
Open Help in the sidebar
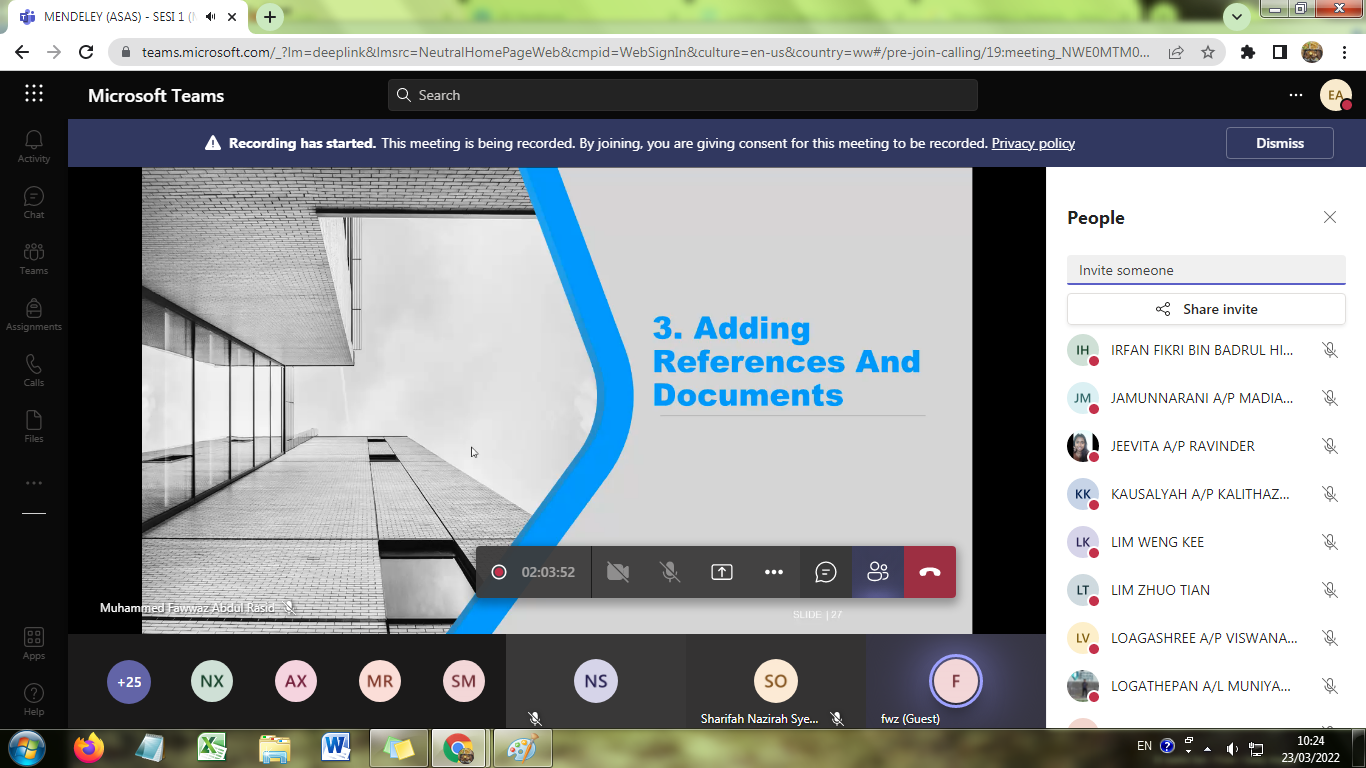tap(34, 700)
